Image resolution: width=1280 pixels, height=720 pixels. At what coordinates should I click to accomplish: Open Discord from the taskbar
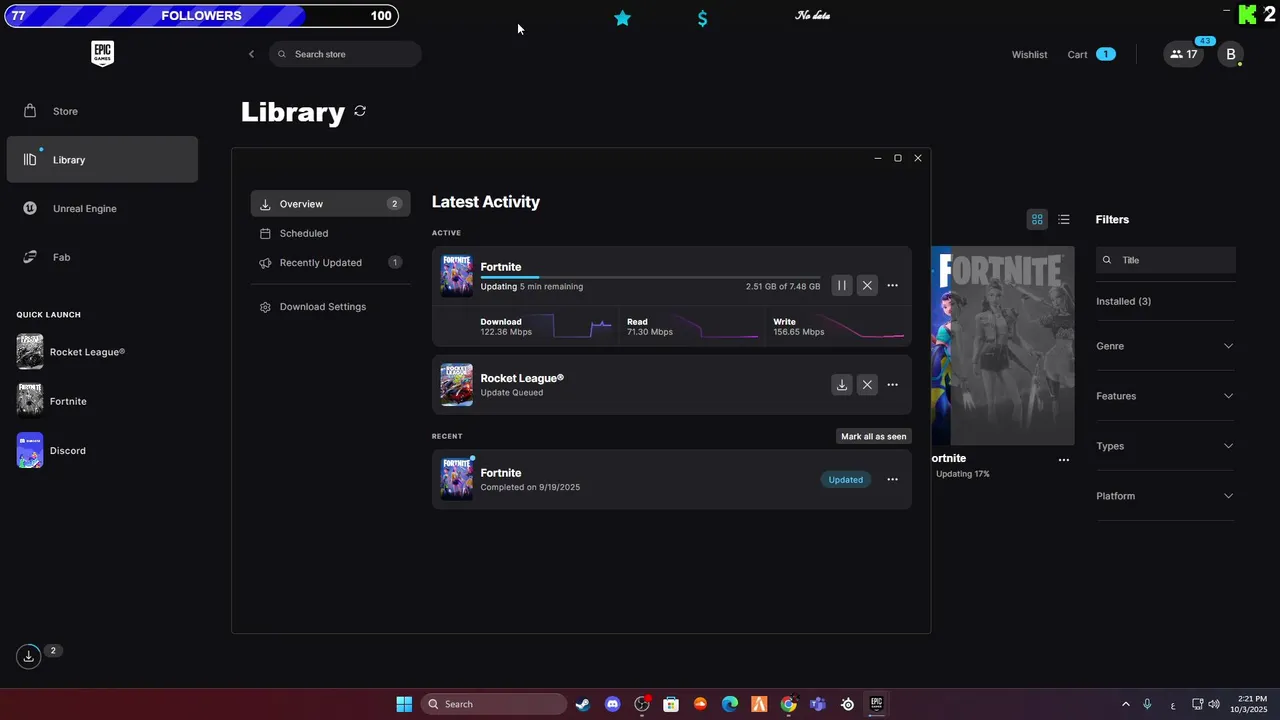(613, 704)
